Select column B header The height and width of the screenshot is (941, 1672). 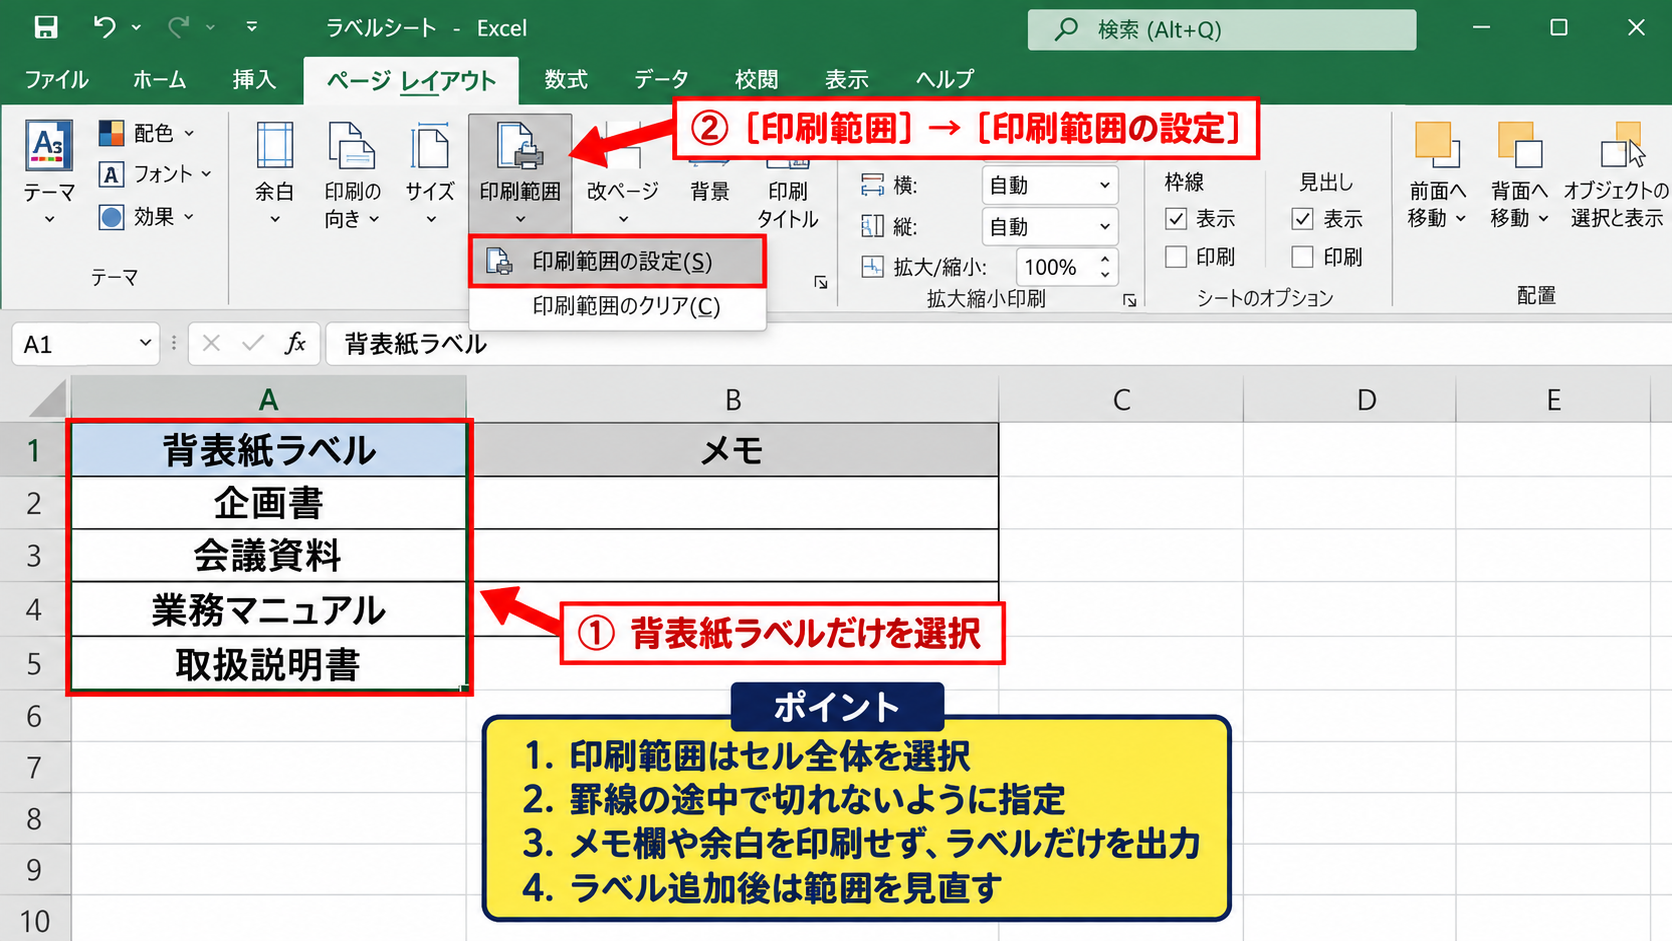click(733, 399)
